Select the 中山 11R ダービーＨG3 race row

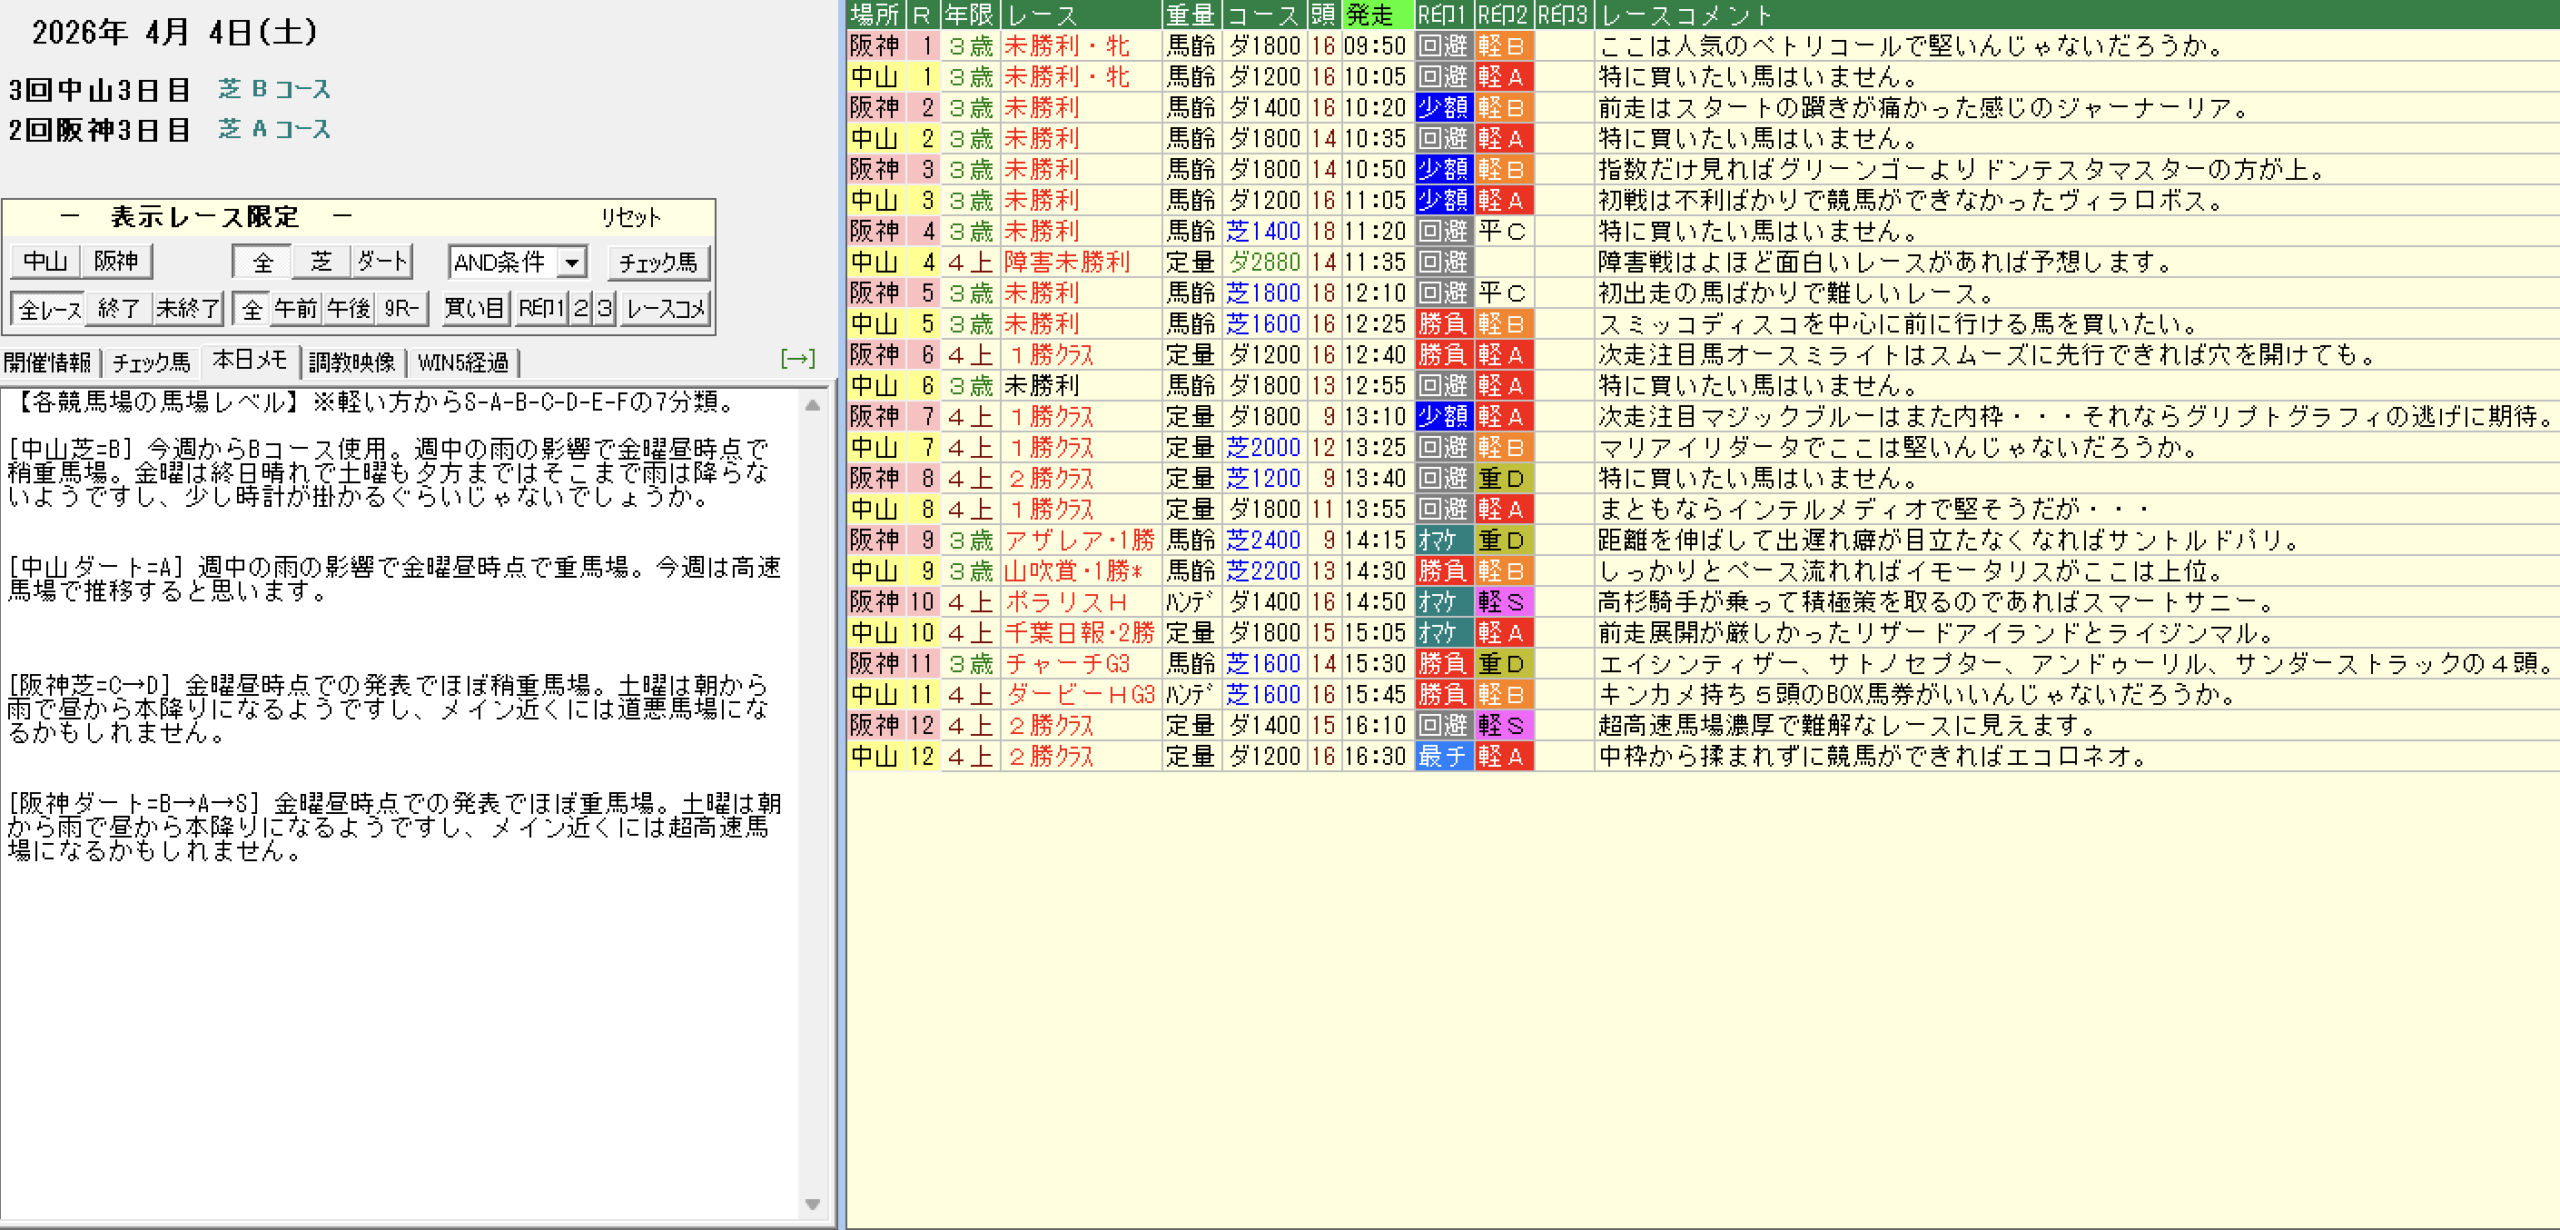coord(1079,695)
